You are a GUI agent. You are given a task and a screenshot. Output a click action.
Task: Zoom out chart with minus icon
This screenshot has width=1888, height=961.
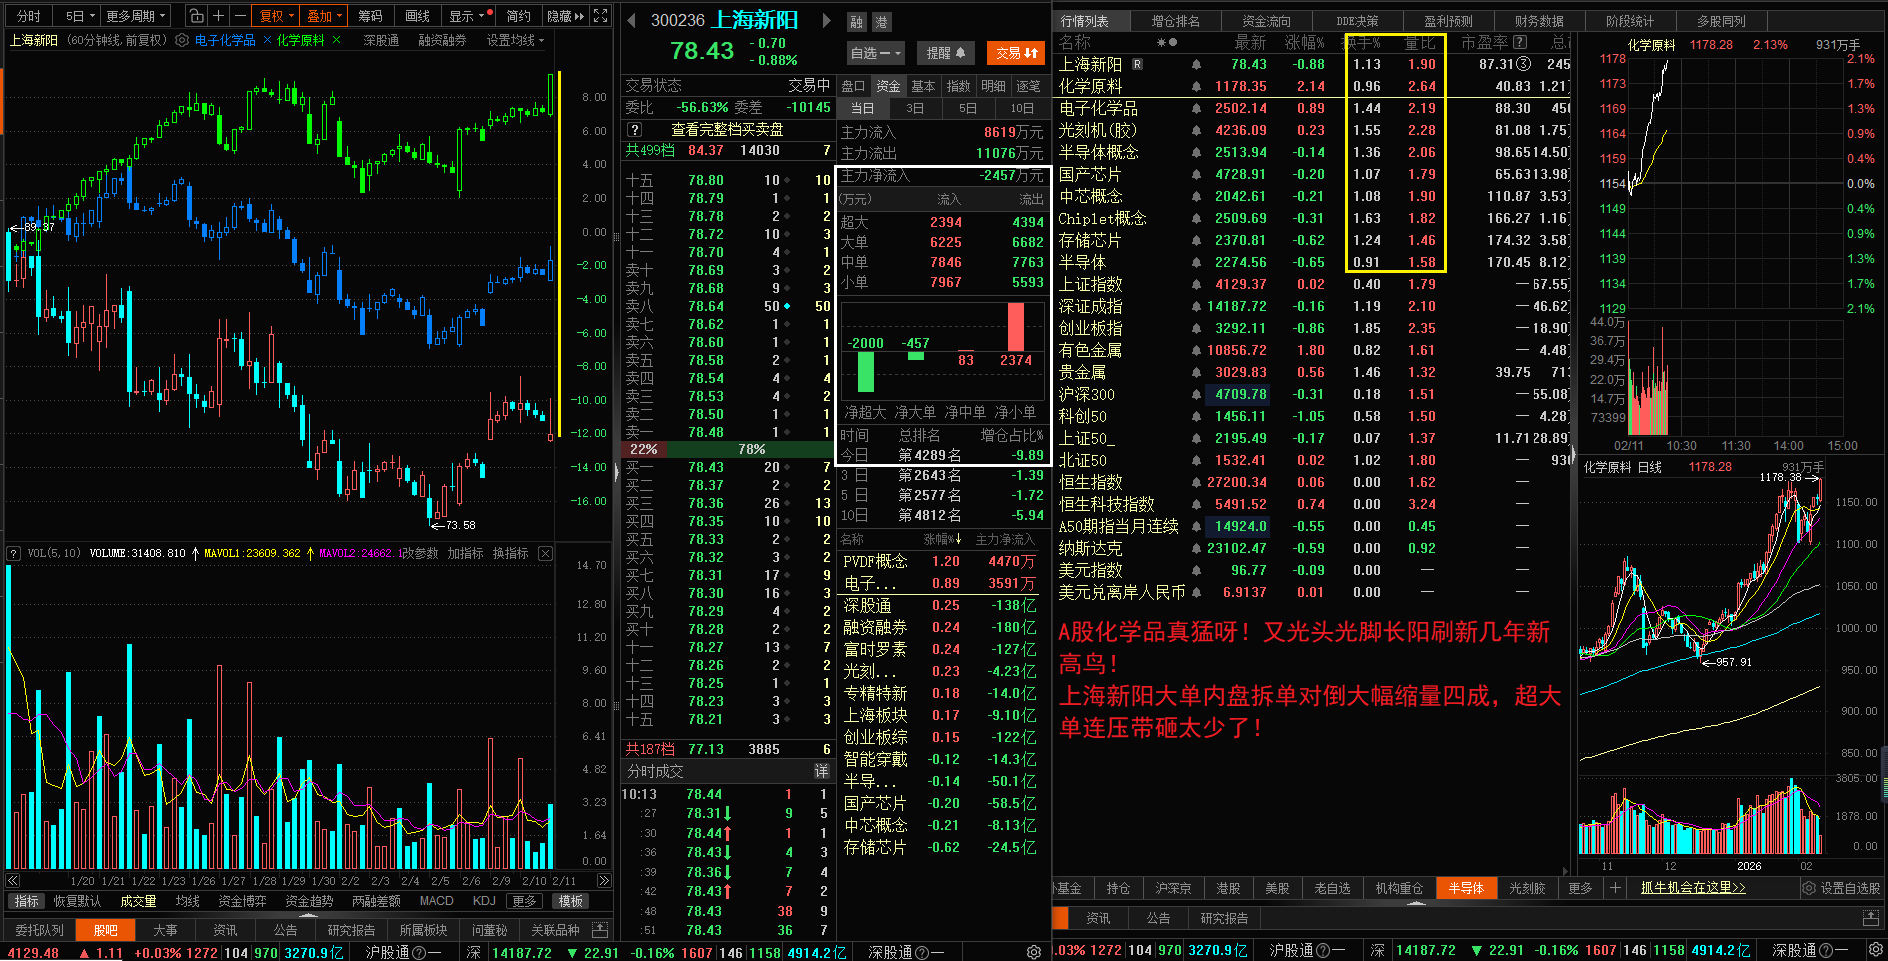(240, 16)
